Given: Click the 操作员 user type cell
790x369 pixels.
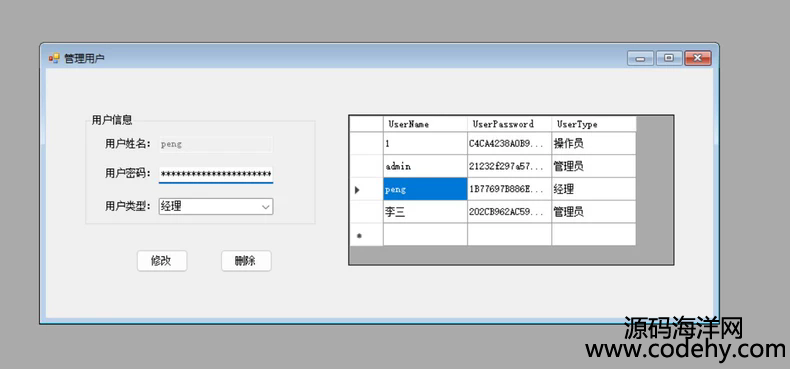Looking at the screenshot, I should click(594, 144).
